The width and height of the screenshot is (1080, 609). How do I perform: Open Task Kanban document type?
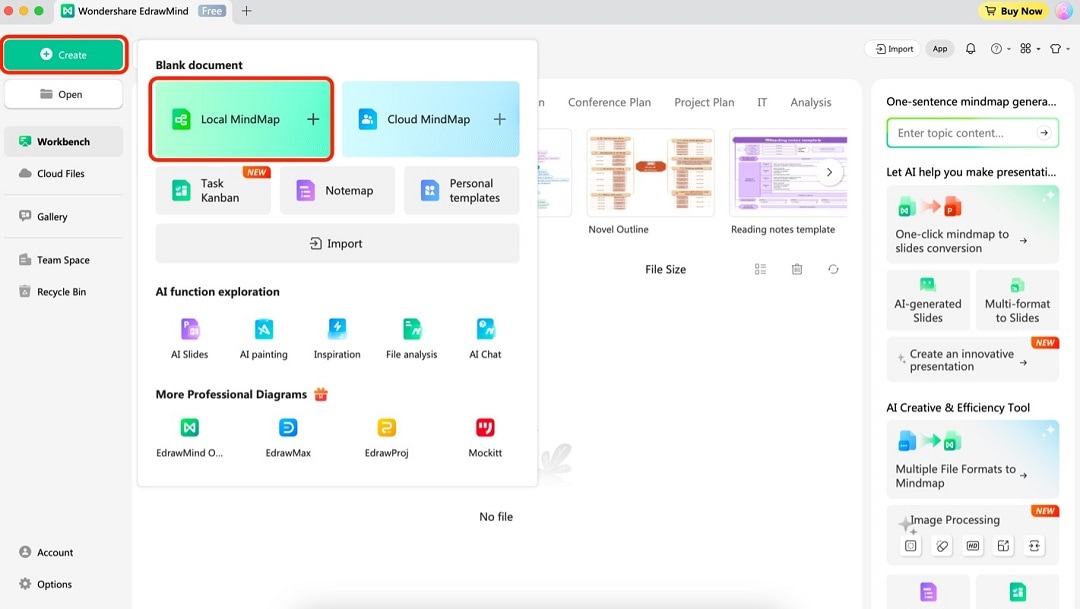coord(213,190)
